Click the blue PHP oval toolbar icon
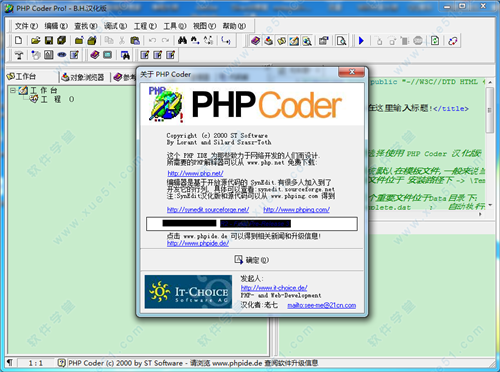The width and height of the screenshot is (500, 372). tap(62, 55)
